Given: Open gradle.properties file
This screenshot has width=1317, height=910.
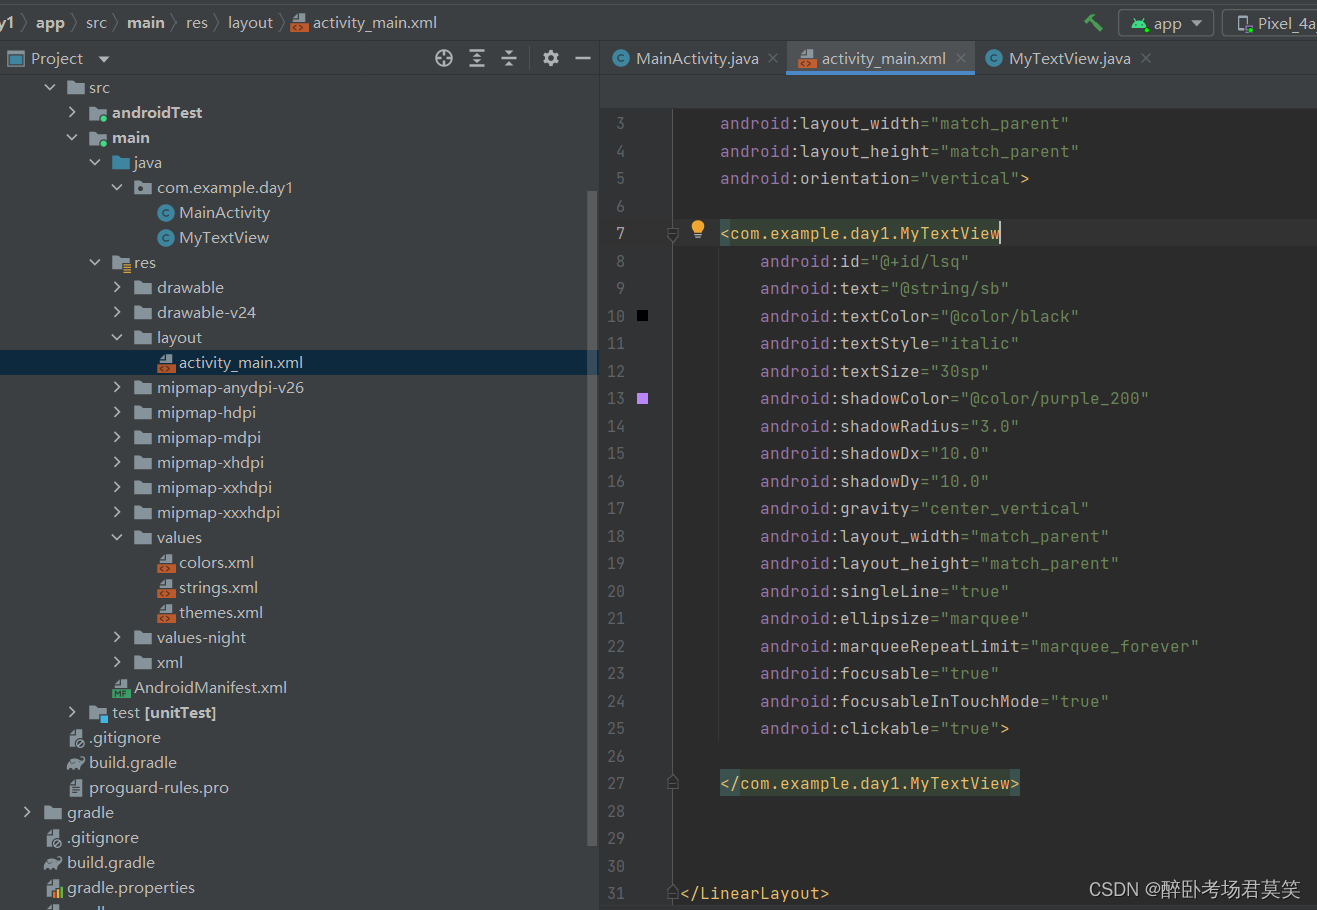Looking at the screenshot, I should click(120, 887).
